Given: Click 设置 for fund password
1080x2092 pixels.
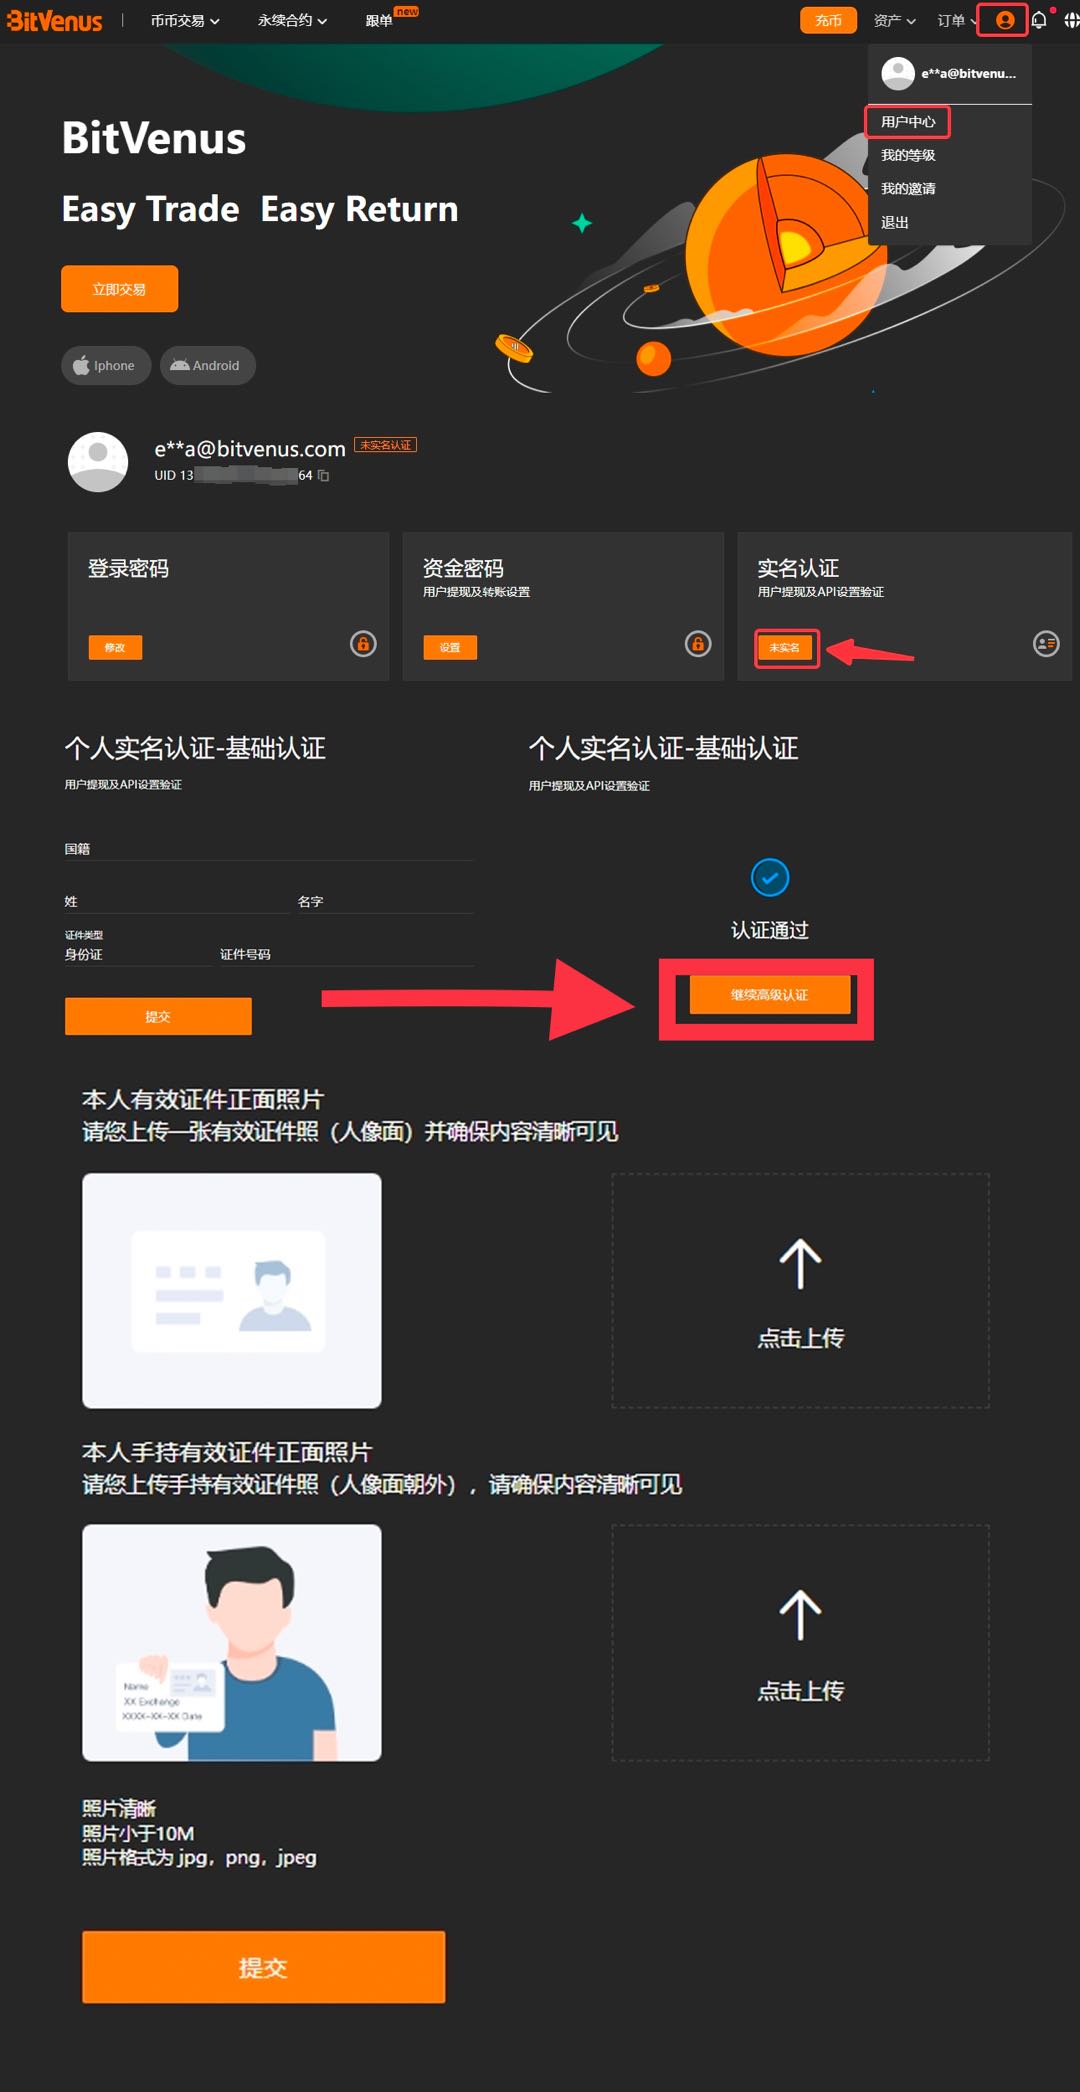Looking at the screenshot, I should coord(450,648).
